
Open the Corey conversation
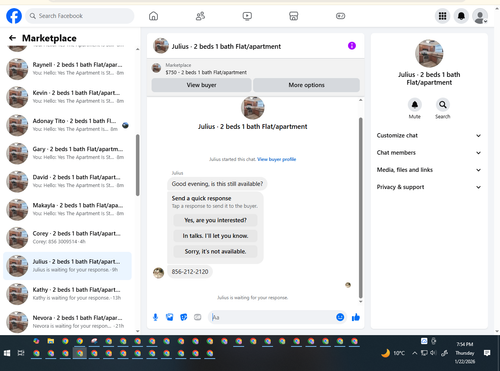[67, 238]
